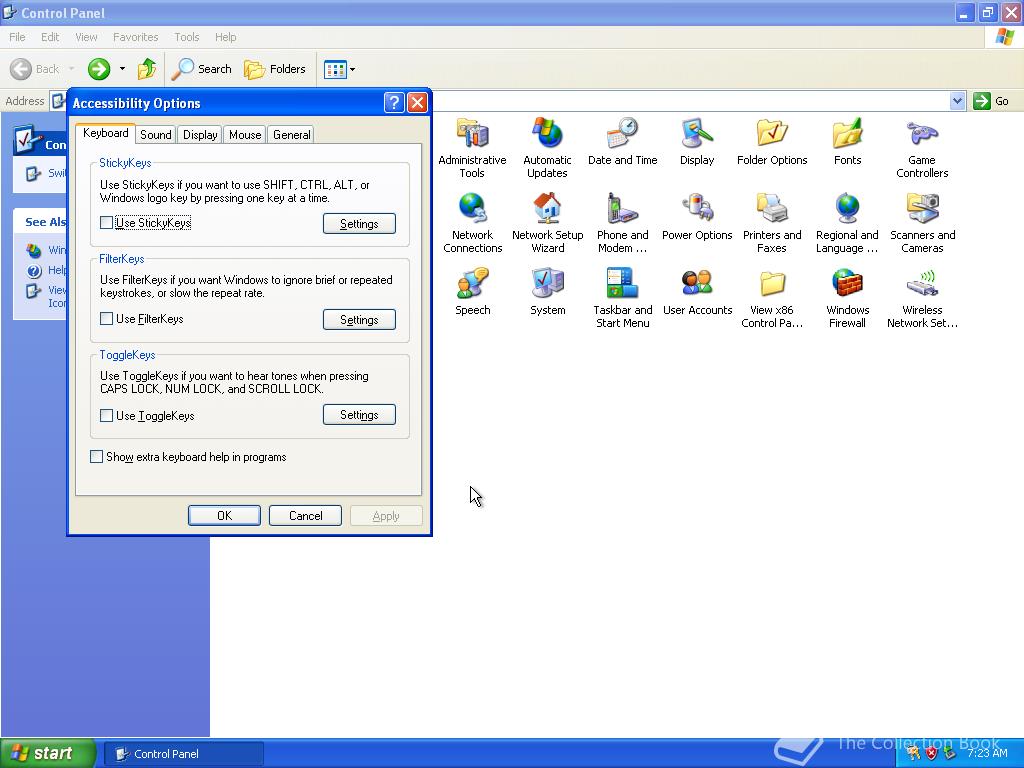1024x768 pixels.
Task: Click the Start button
Action: pos(48,753)
